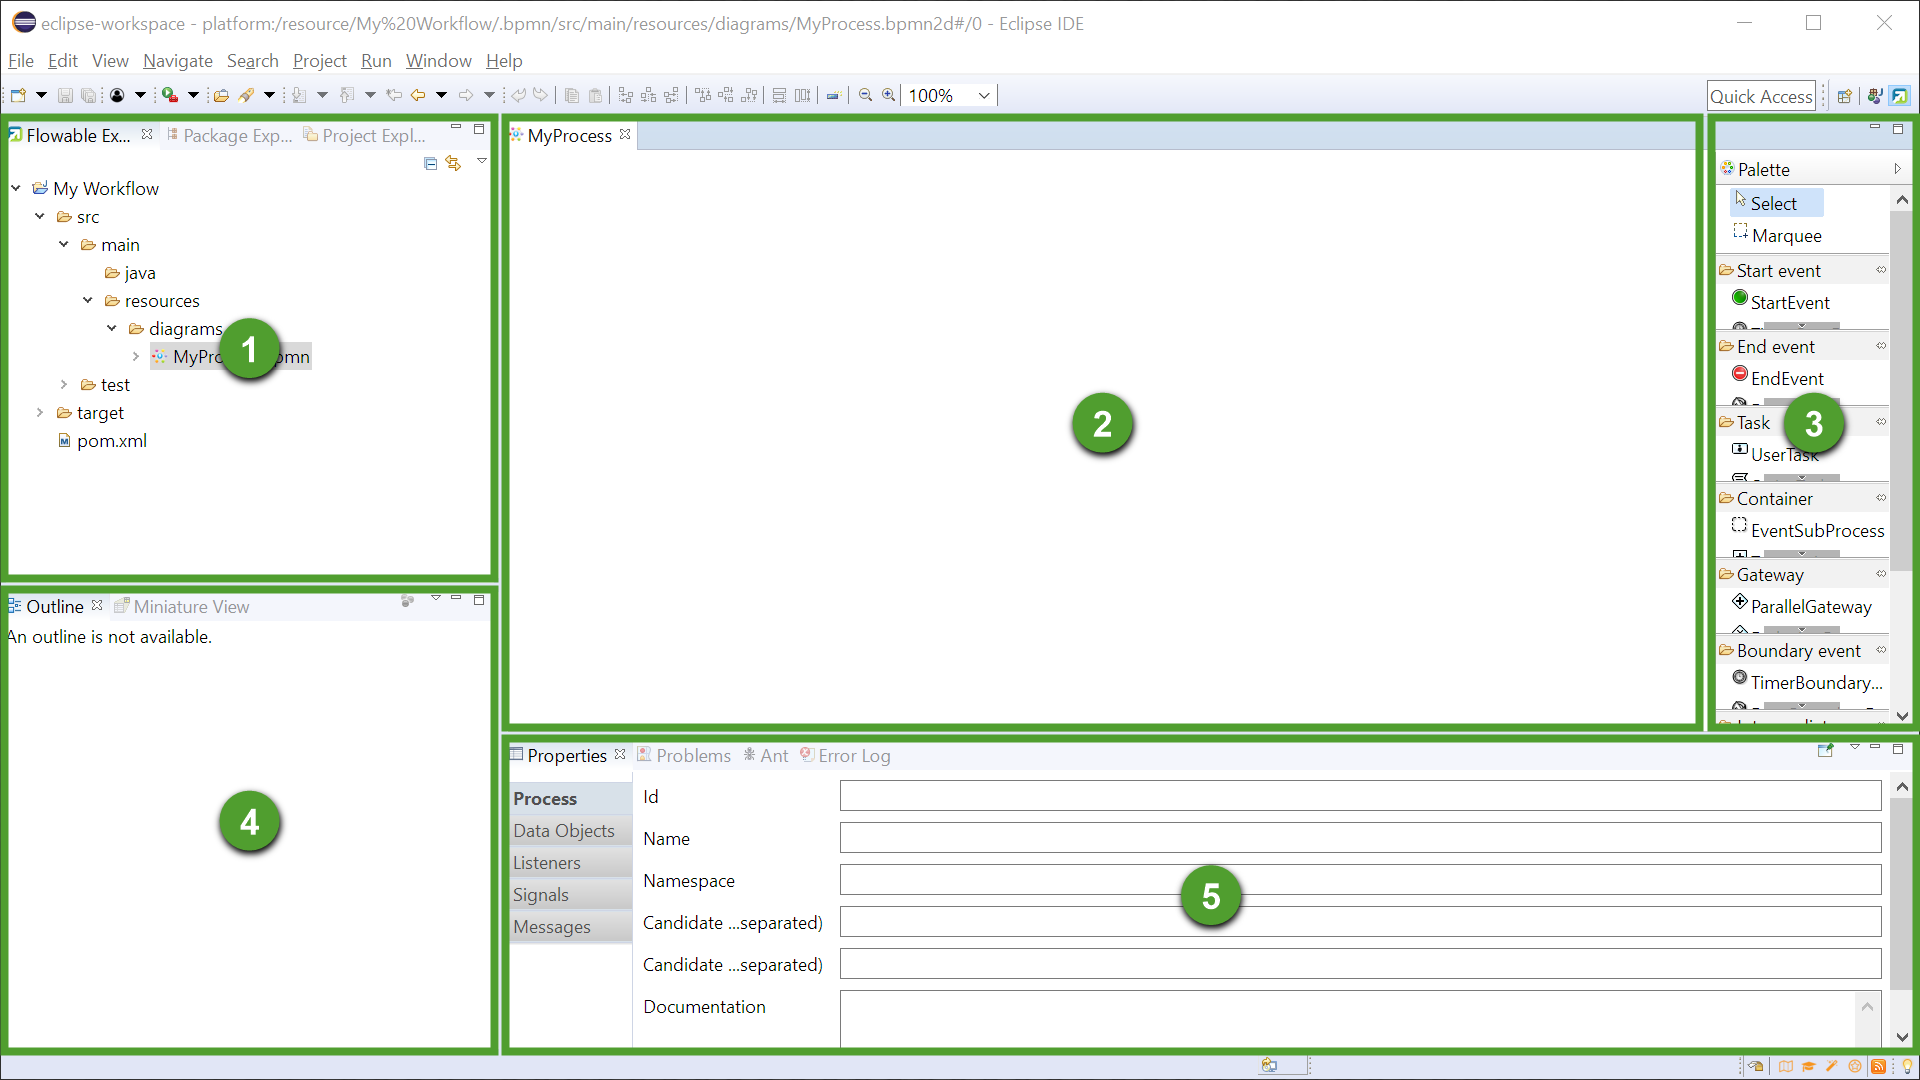Select the EndEvent palette item
Screen dimensions: 1920x1080
tap(1786, 378)
